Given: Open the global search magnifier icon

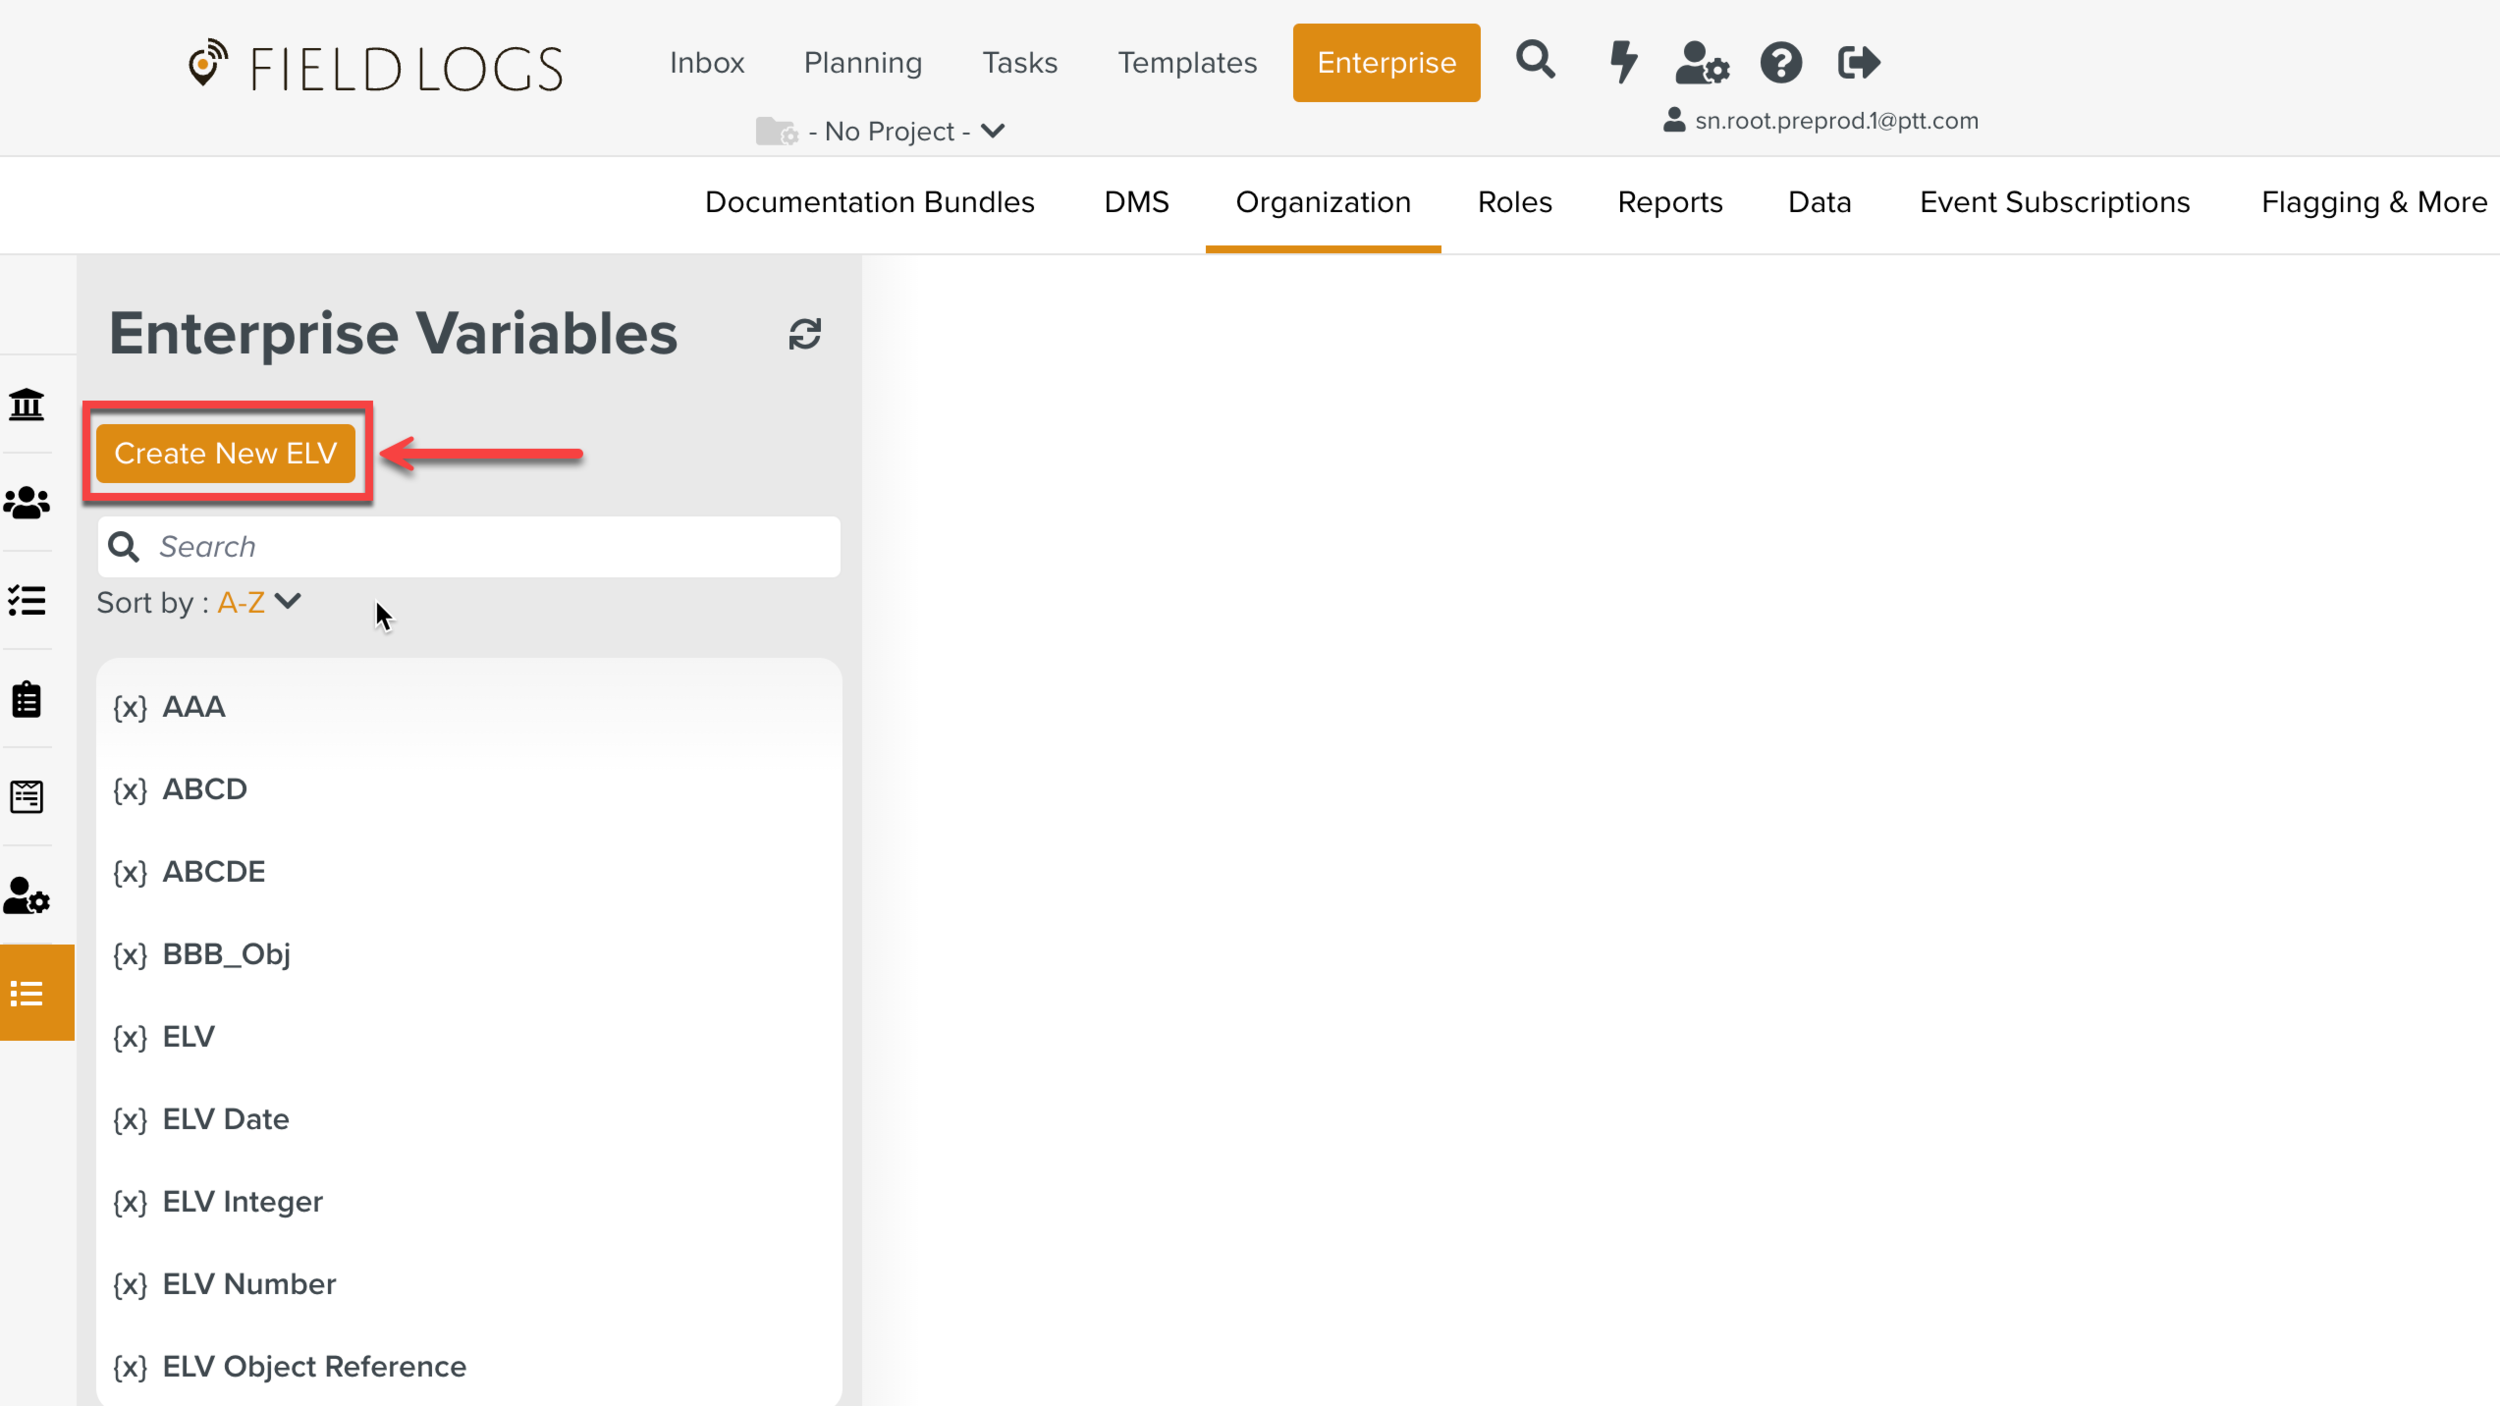Looking at the screenshot, I should 1535,61.
